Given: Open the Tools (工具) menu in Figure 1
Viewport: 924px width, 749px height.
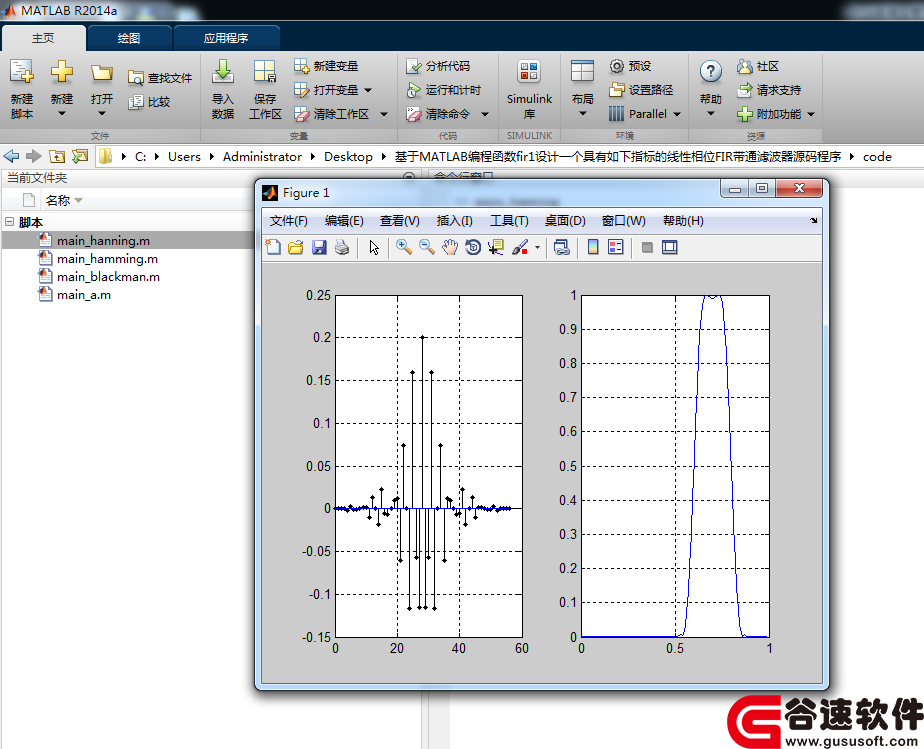Looking at the screenshot, I should 509,221.
